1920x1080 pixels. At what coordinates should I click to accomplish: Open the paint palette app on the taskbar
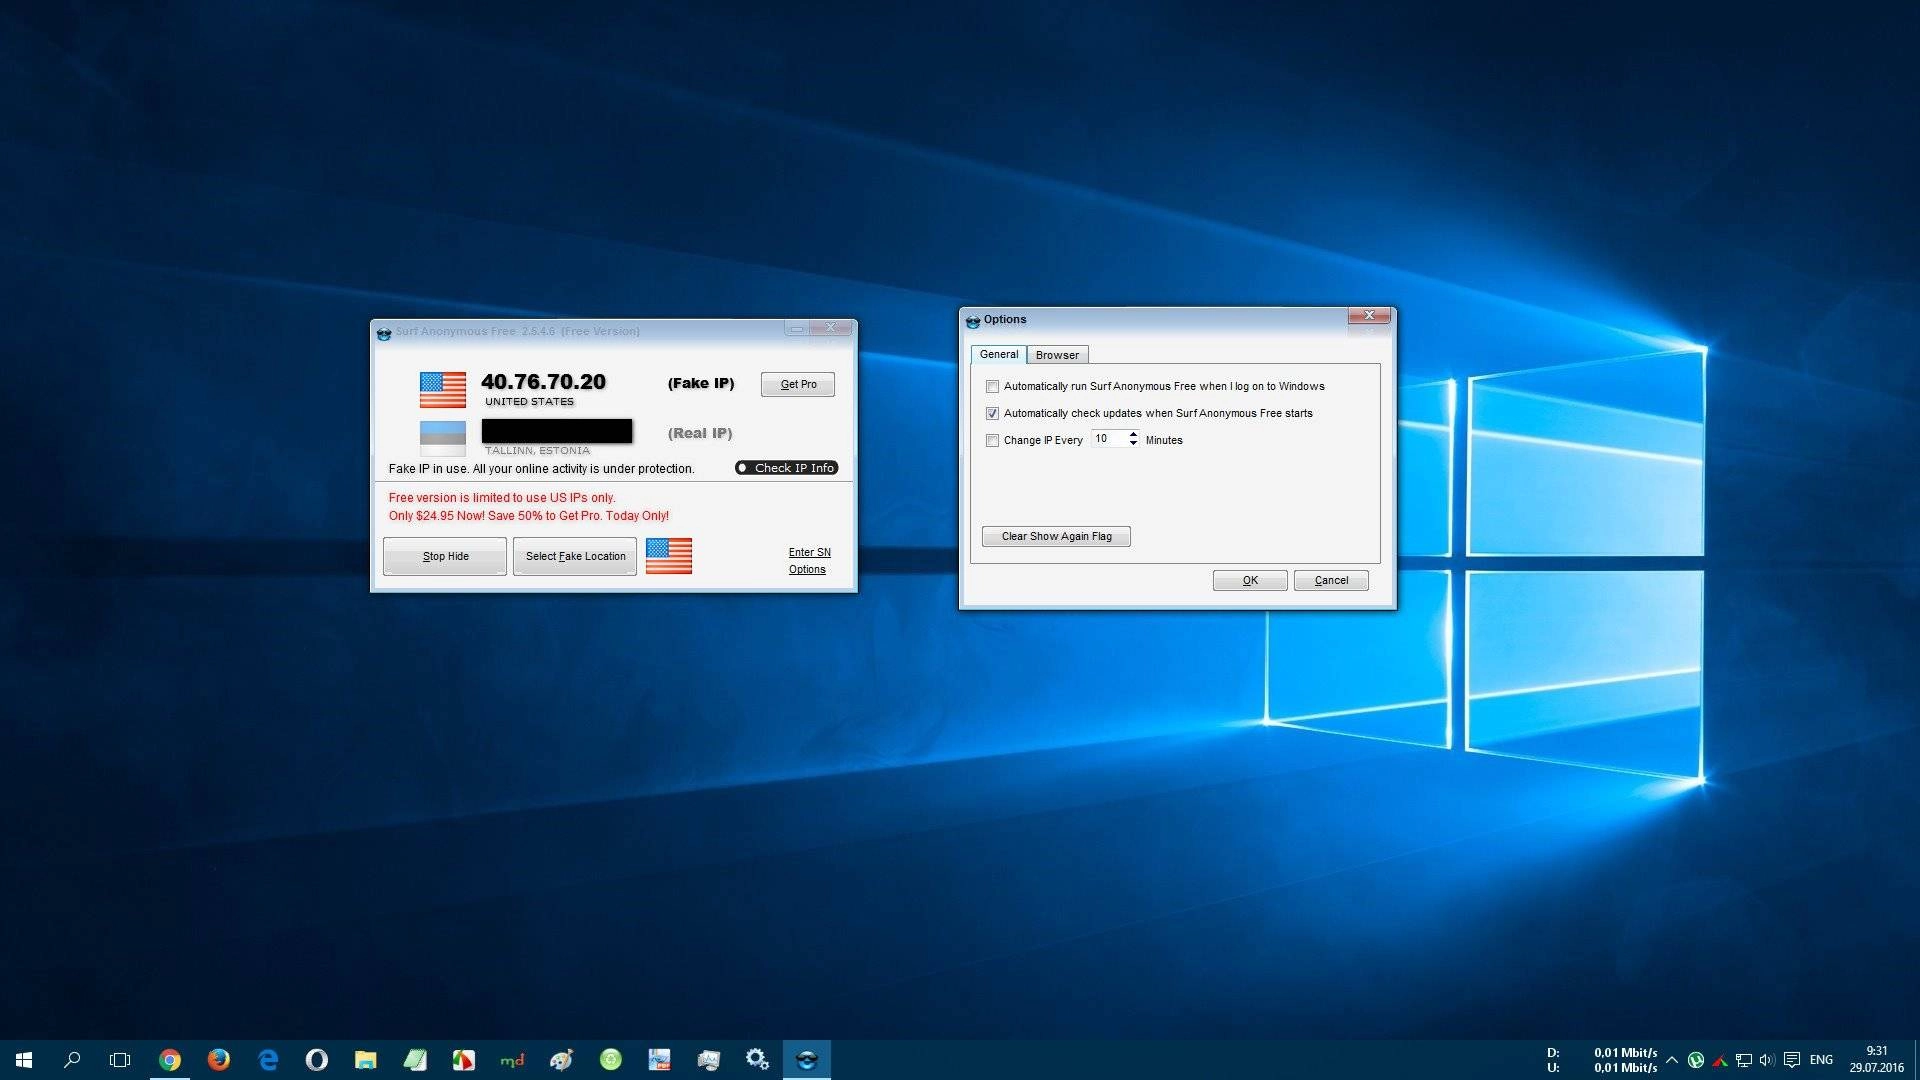561,1060
